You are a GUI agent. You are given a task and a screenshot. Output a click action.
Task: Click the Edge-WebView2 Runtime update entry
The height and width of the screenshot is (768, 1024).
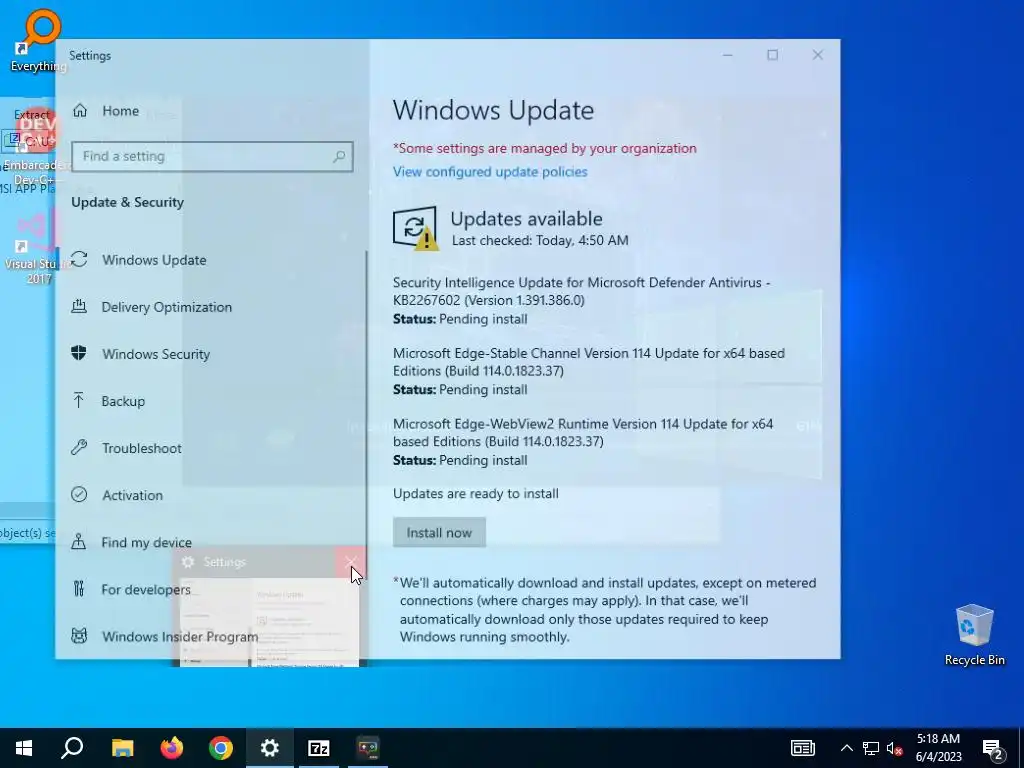583,441
